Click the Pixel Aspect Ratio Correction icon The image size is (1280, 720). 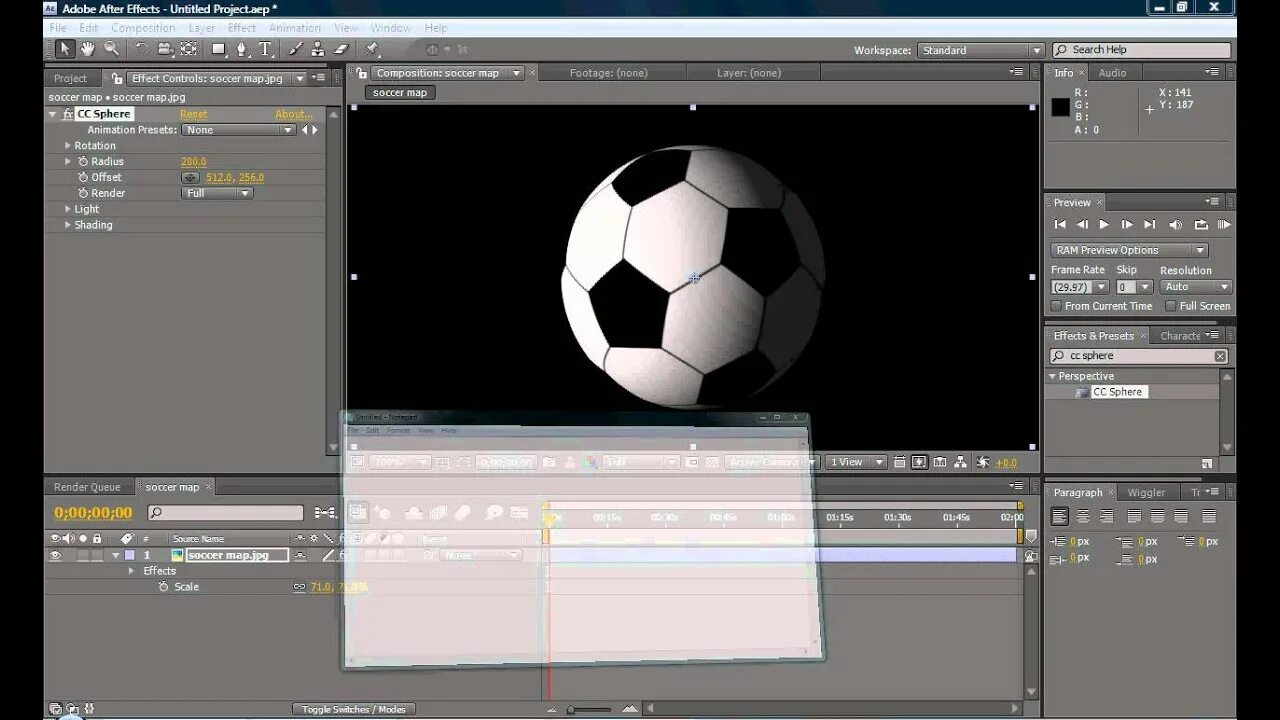899,462
